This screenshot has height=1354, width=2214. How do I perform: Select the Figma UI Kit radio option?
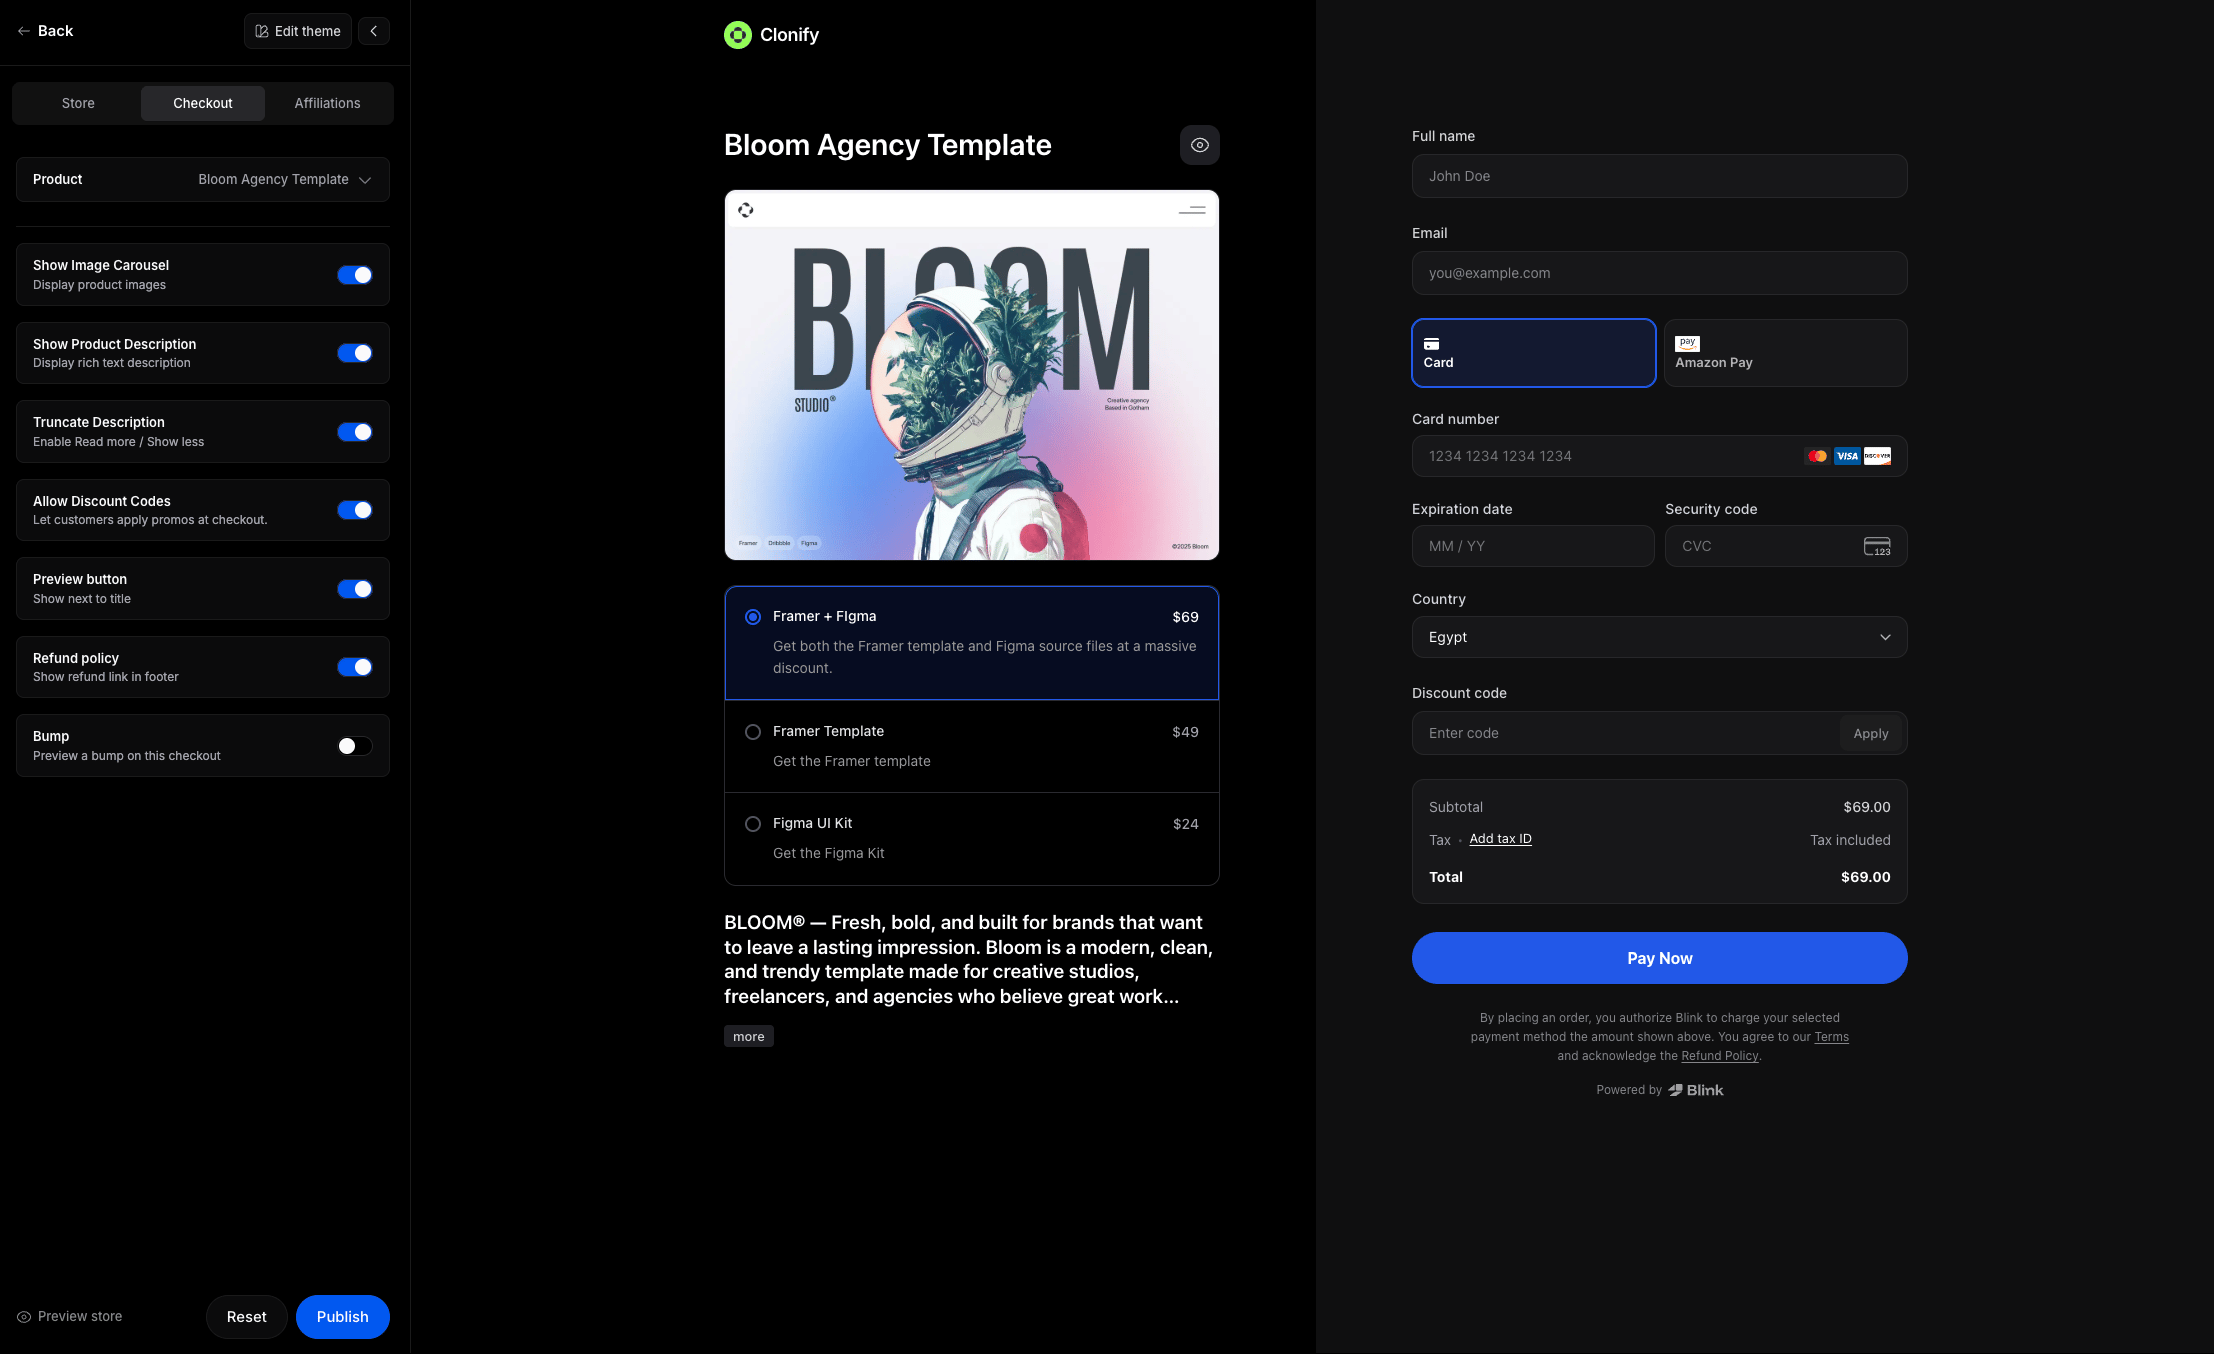753,824
